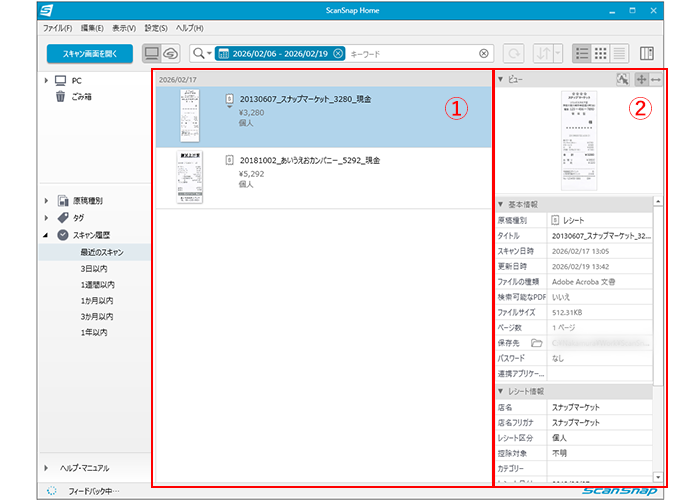Image resolution: width=700 pixels, height=500 pixels.
Task: Open the ヘルプ(H) menu
Action: tap(188, 28)
